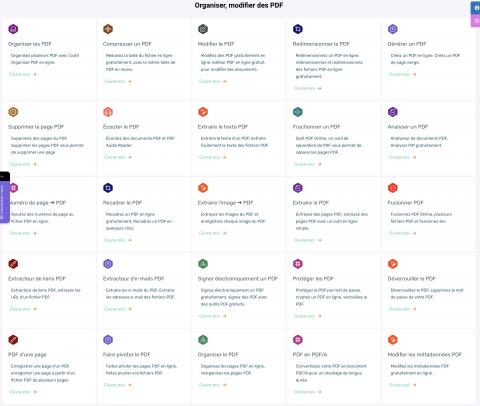Open Modifier les métadonnées PDF title

coord(425,355)
